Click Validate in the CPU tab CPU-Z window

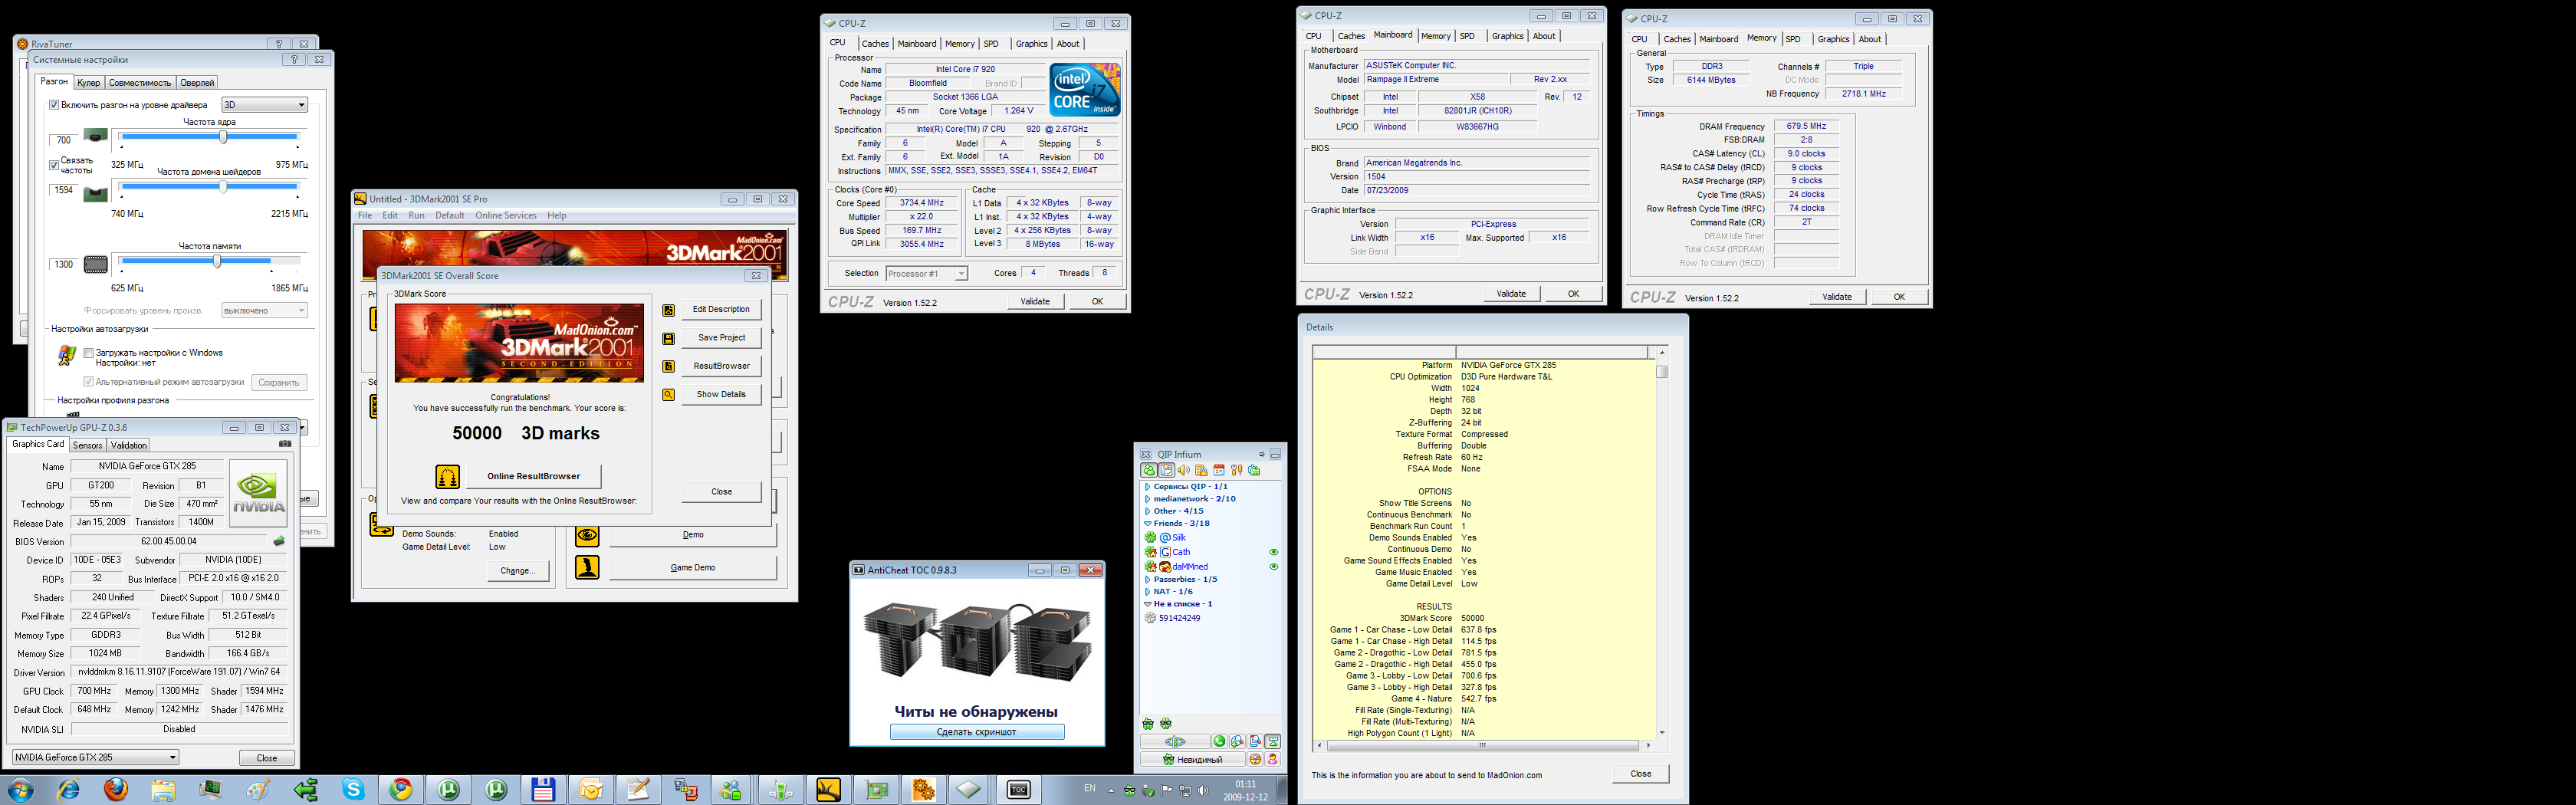tap(1035, 301)
